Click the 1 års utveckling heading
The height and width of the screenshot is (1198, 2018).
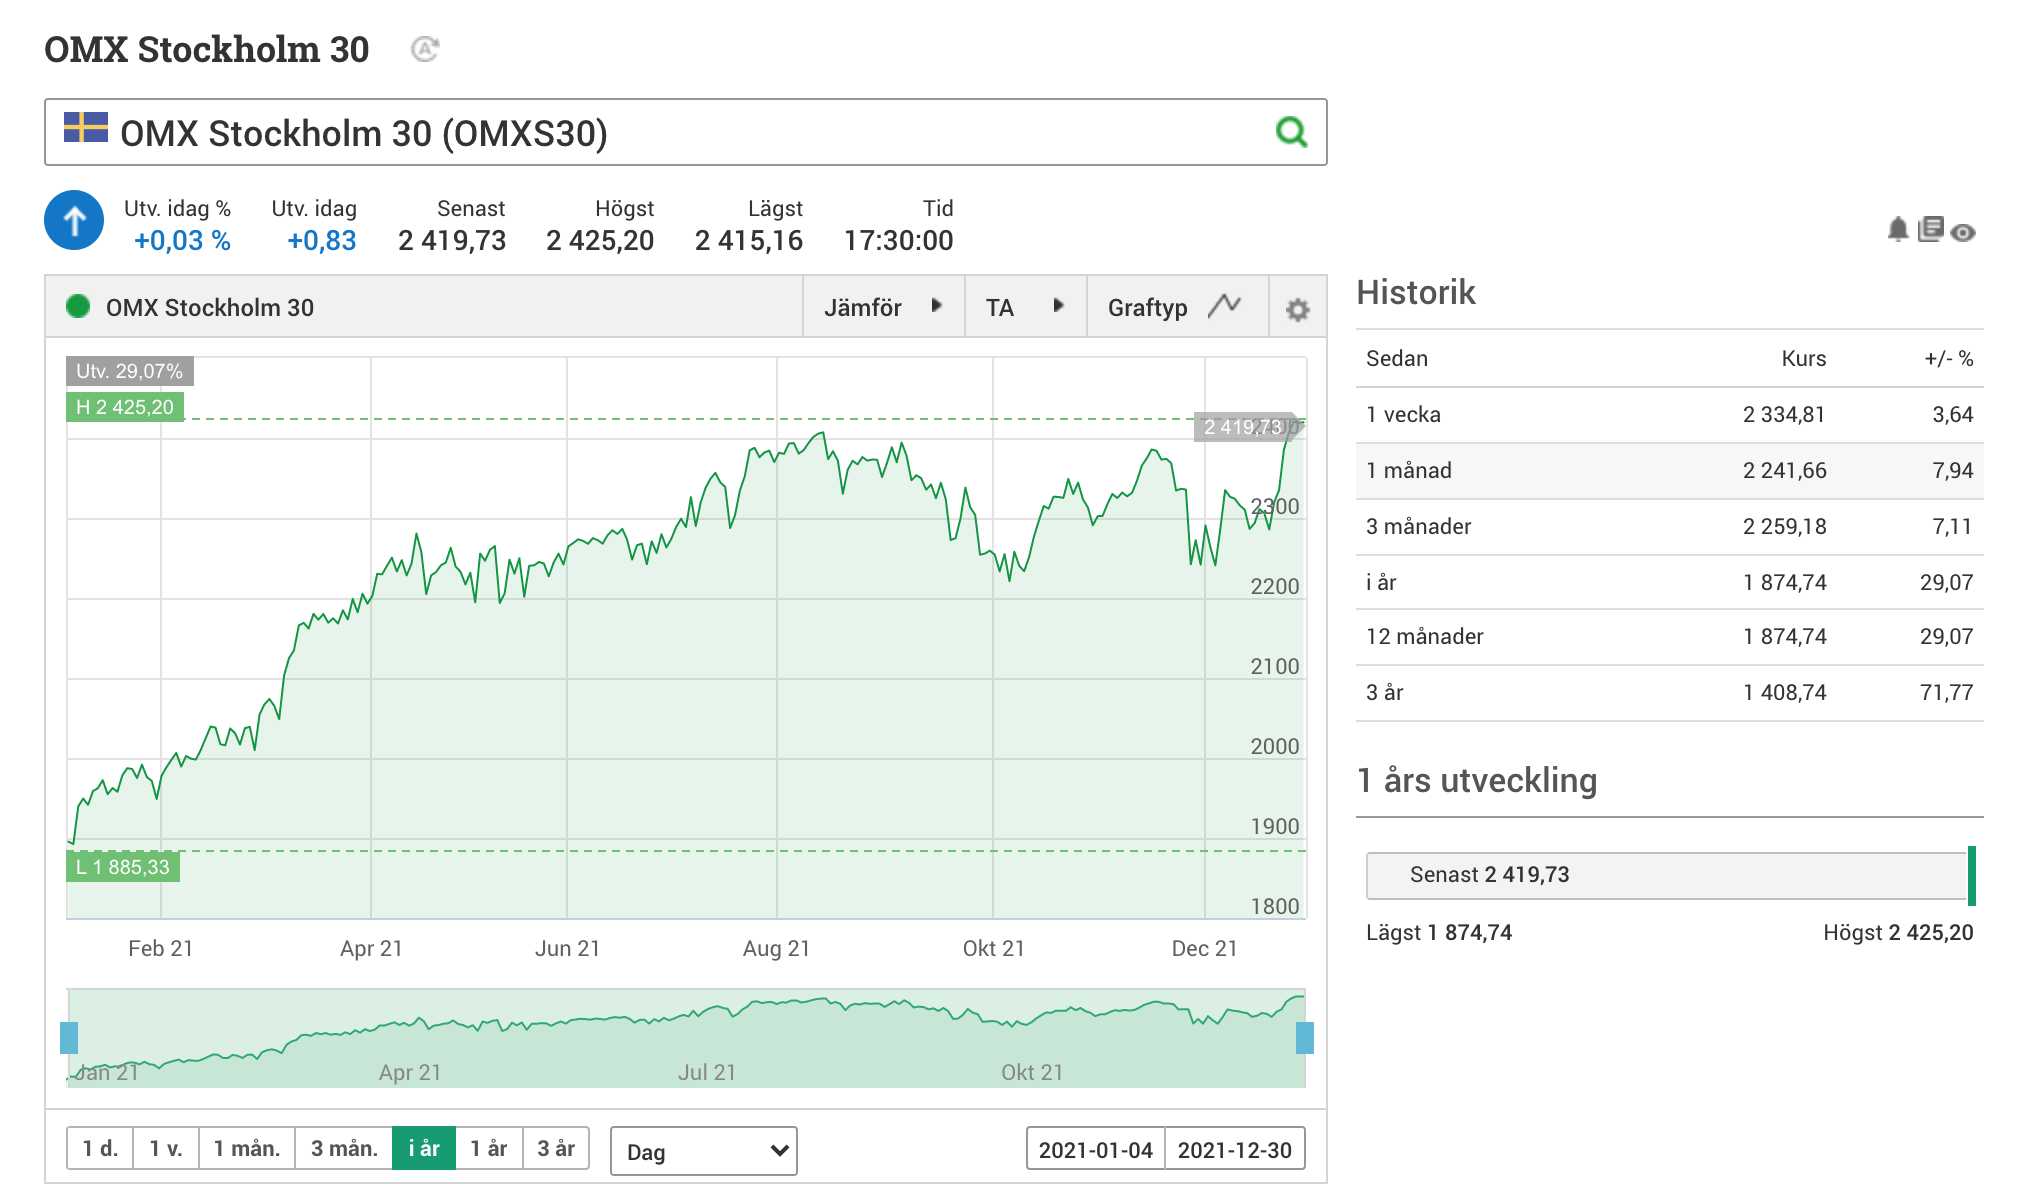point(1477,781)
